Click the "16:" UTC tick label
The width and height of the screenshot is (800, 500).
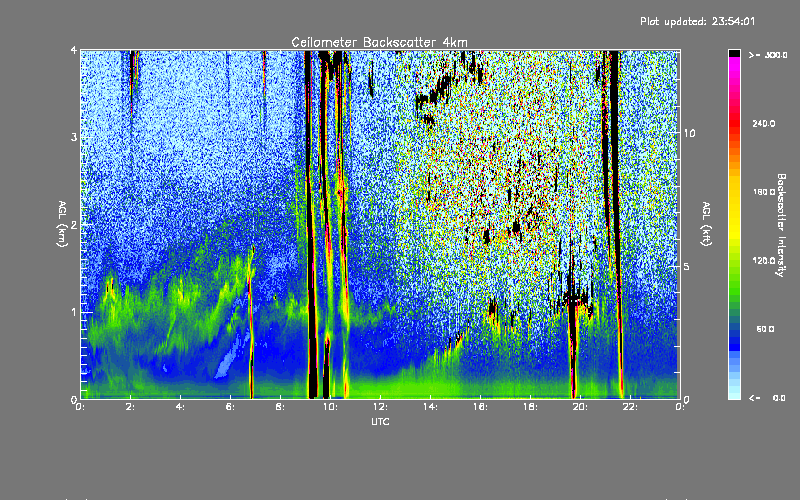tap(480, 407)
